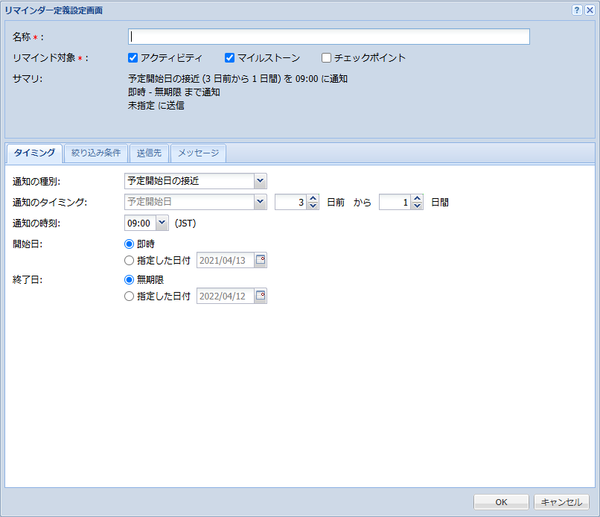Screen dimensions: 600x517
Task: Switch to the タイミング tab
Action: (x=34, y=153)
